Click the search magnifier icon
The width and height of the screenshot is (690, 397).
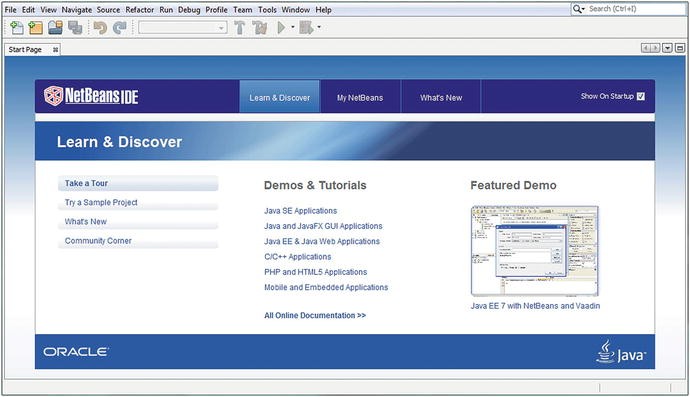[x=577, y=9]
